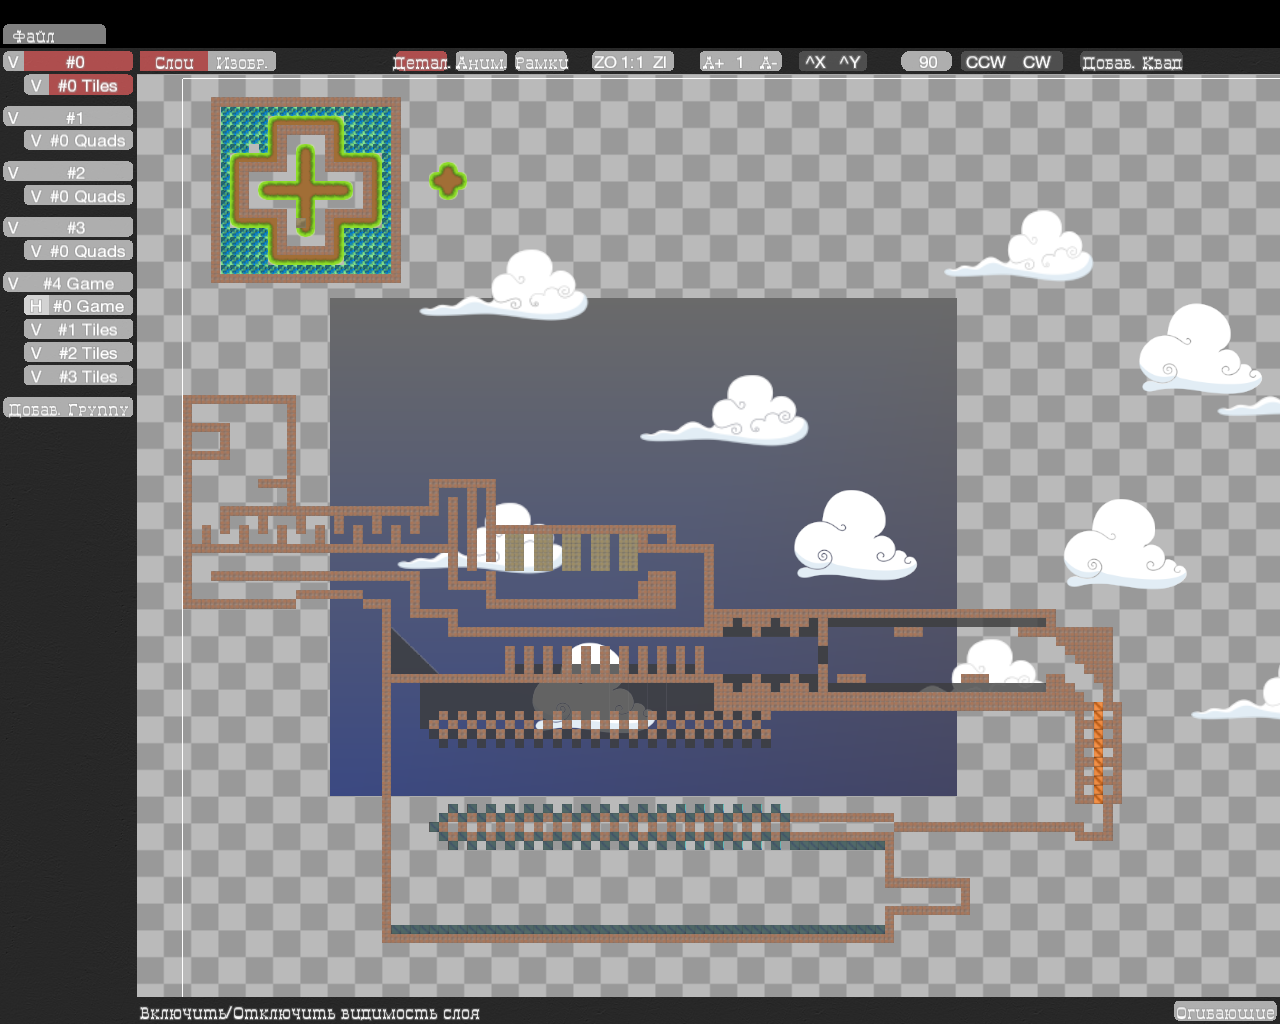Viewport: 1280px width, 1024px height.
Task: Open the Огибающие envelopes panel
Action: pyautogui.click(x=1225, y=1012)
